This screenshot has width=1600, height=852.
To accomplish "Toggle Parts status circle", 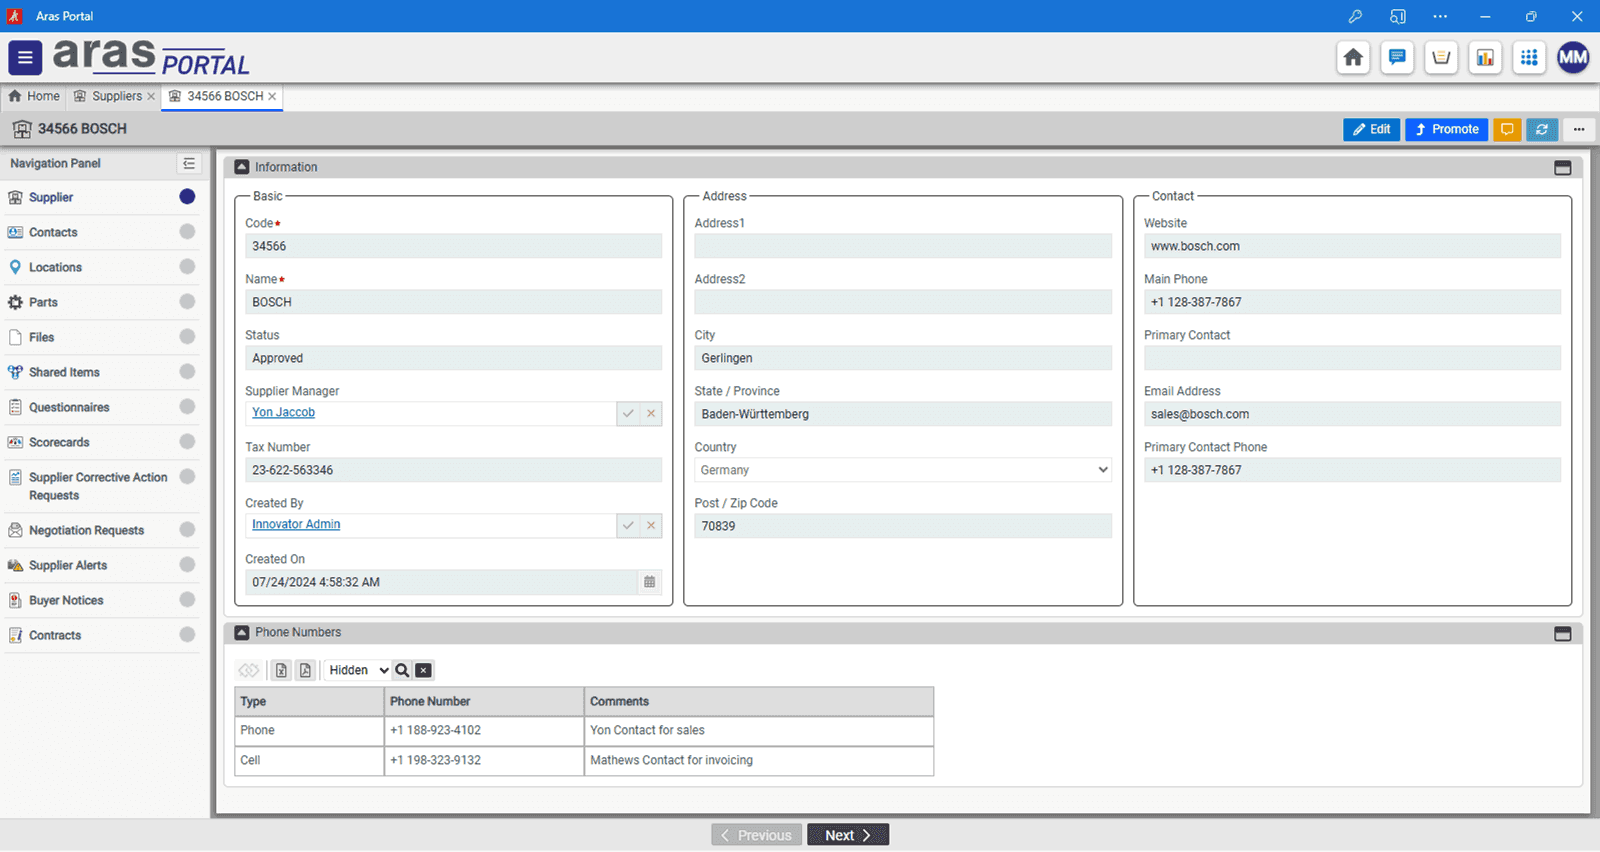I will coord(187,302).
